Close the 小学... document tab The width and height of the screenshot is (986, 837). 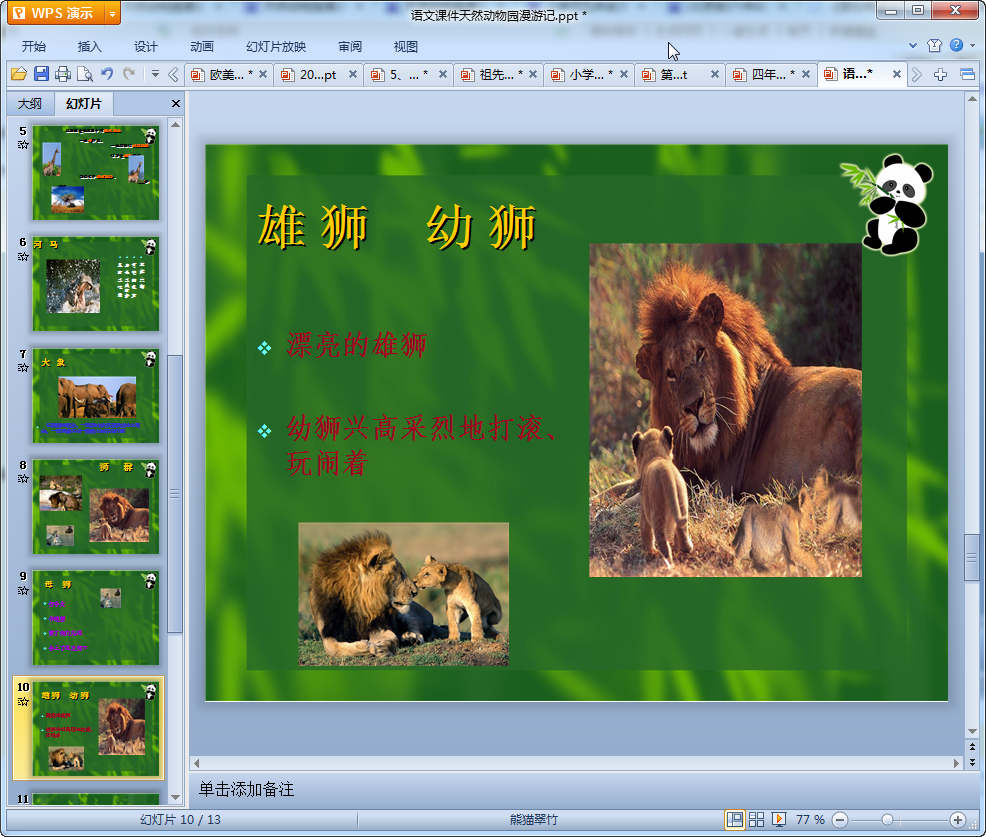[624, 74]
